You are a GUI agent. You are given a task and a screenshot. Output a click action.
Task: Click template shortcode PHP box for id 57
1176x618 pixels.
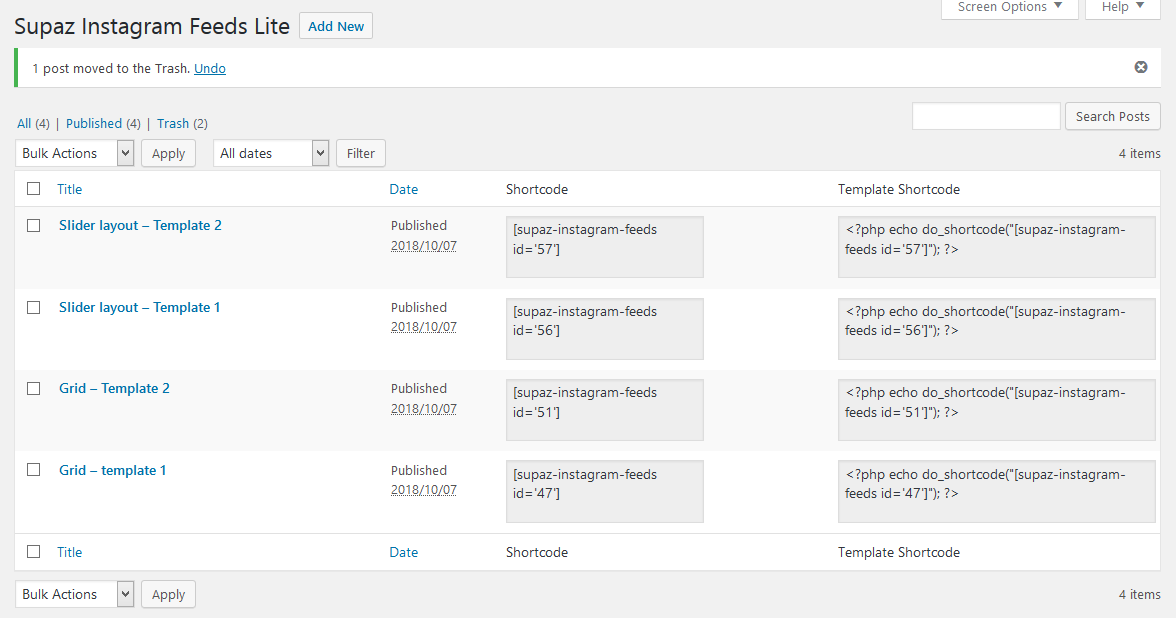click(x=997, y=247)
